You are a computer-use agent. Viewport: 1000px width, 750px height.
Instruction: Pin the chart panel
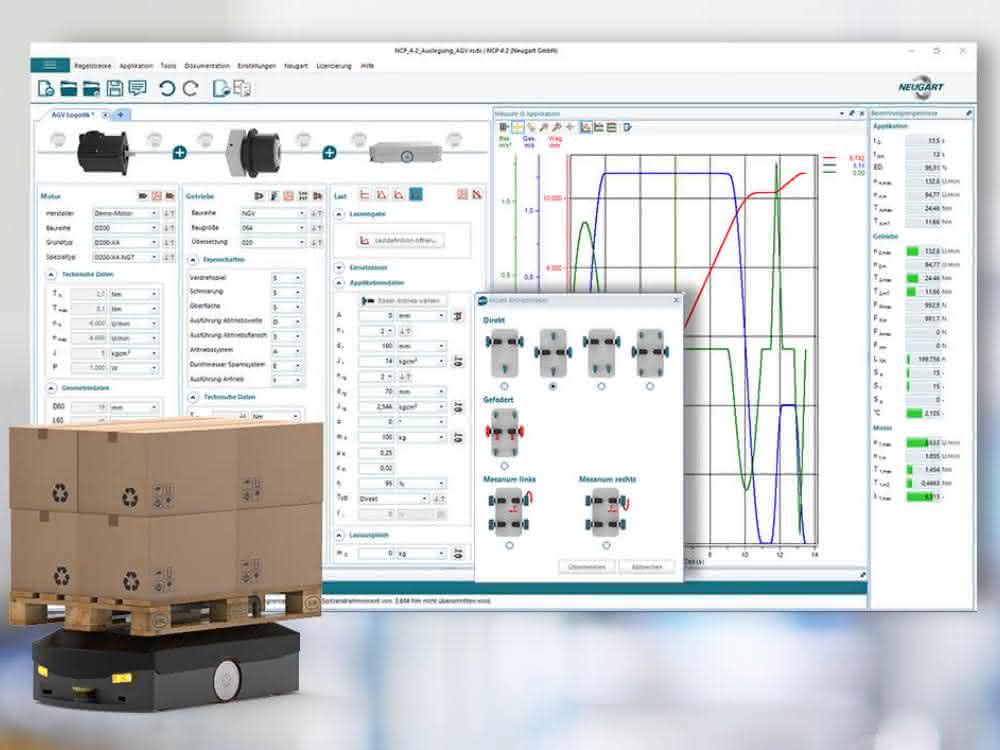tap(851, 114)
